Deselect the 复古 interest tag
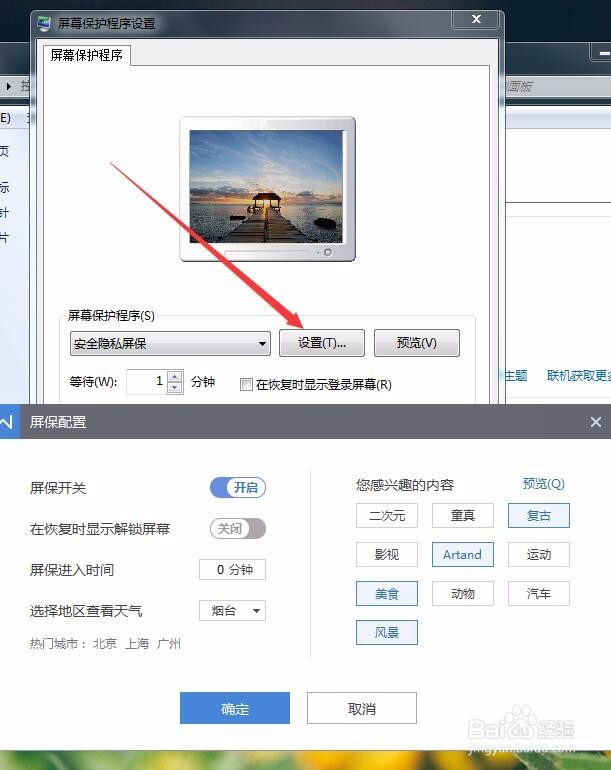The height and width of the screenshot is (770, 611). point(539,516)
